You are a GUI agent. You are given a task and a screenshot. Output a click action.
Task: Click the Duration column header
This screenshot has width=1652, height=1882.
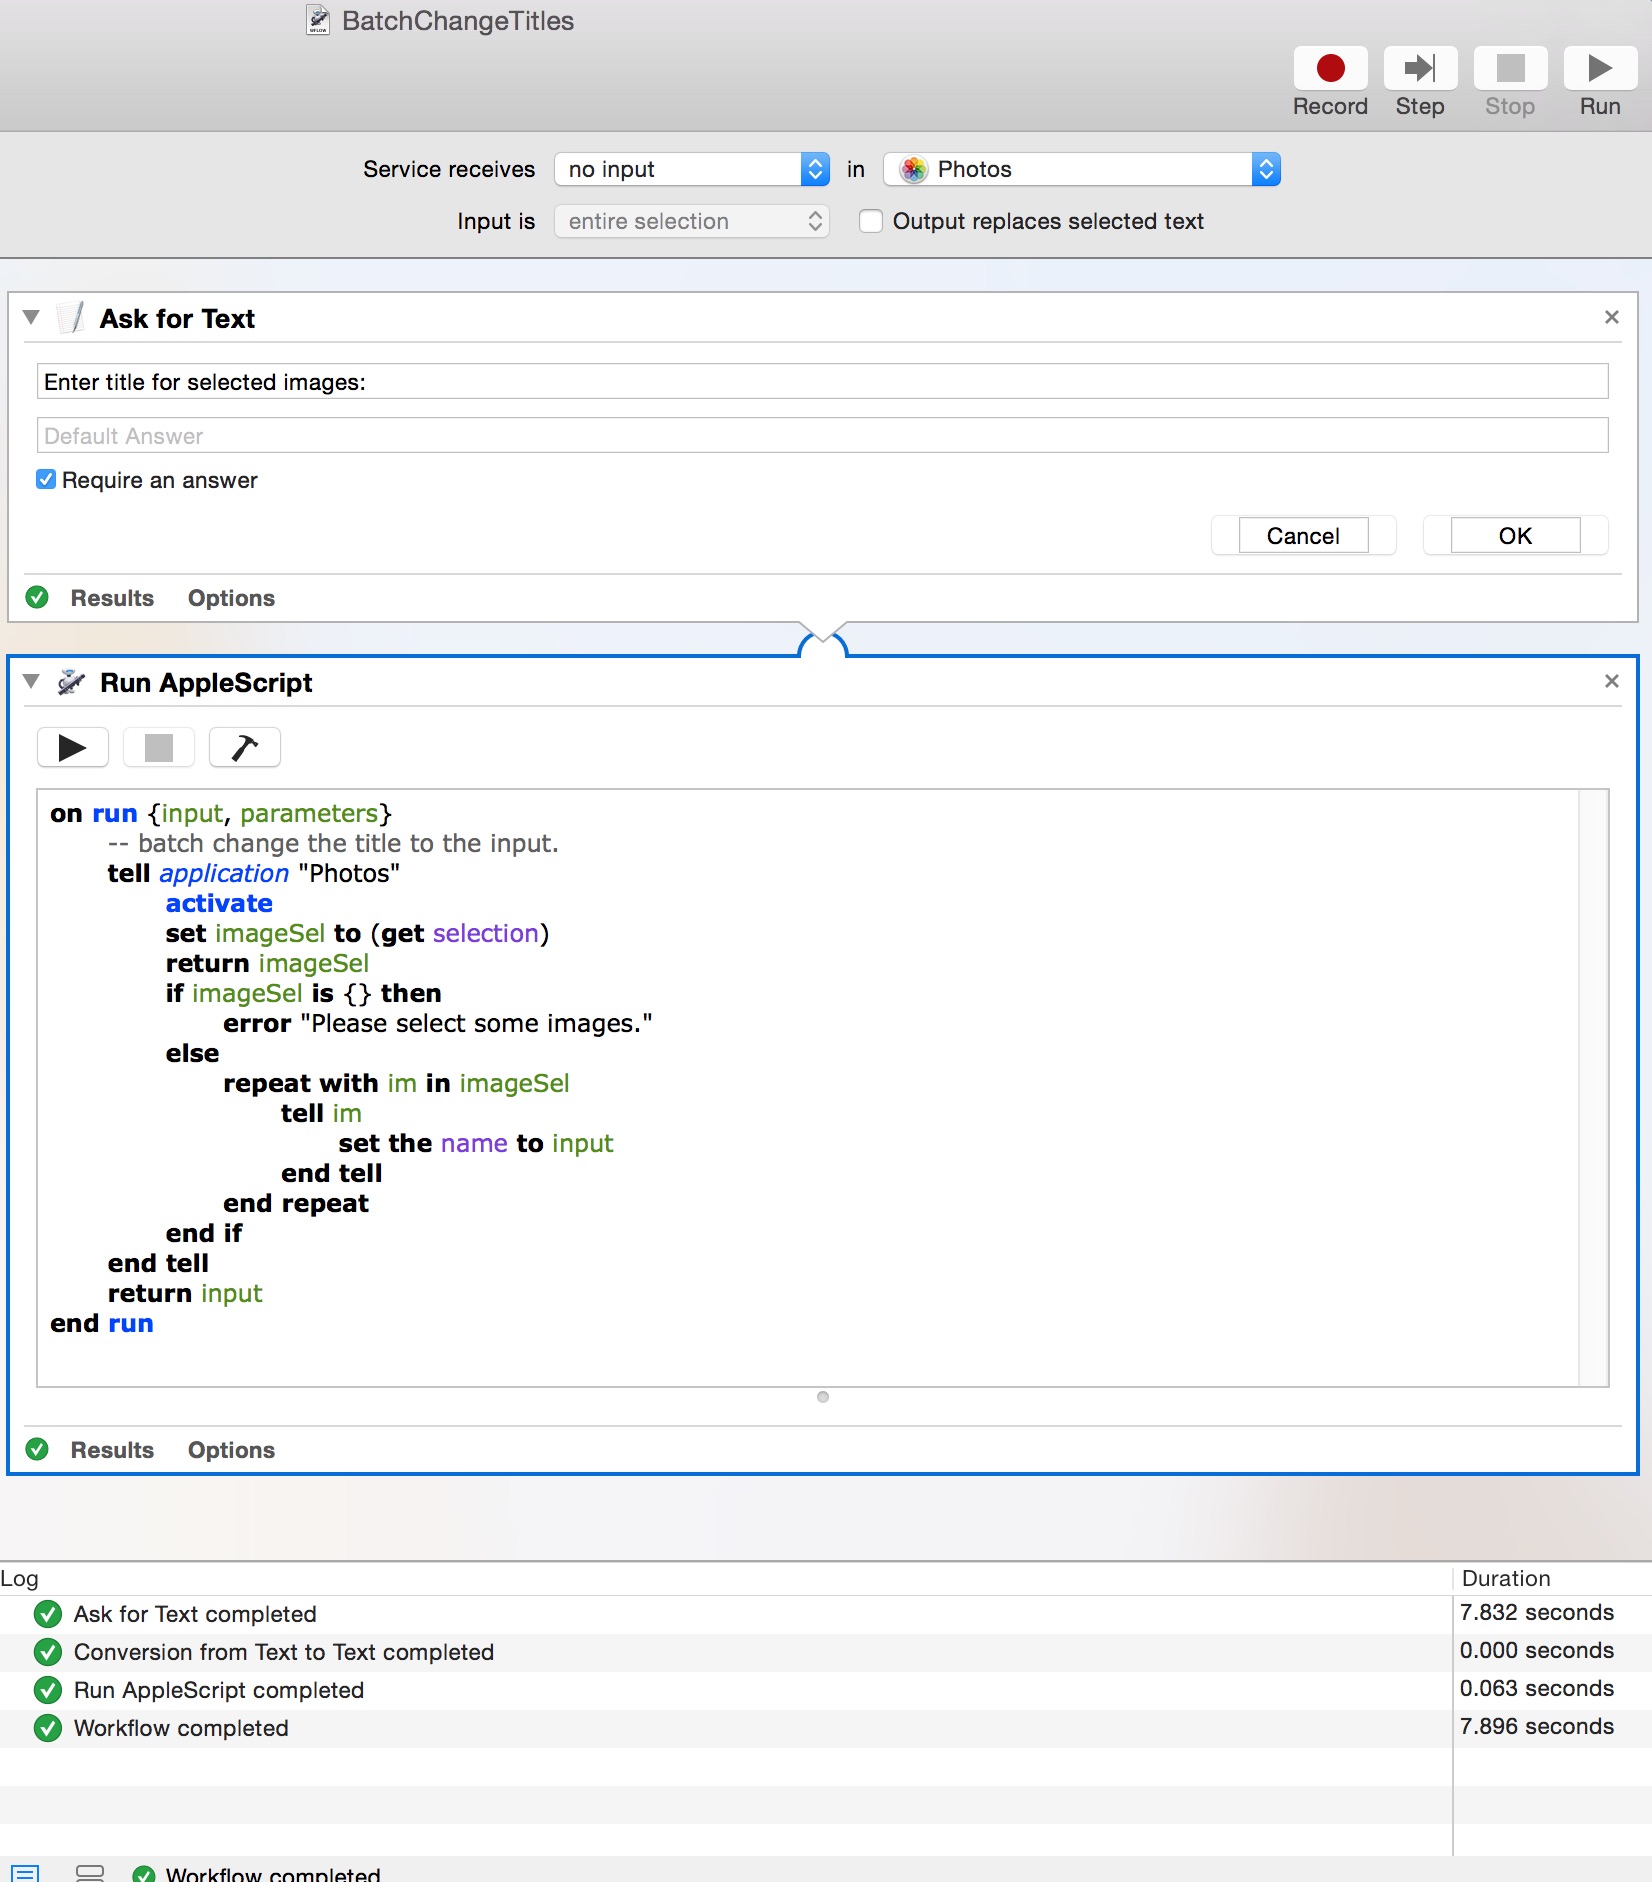1506,1578
